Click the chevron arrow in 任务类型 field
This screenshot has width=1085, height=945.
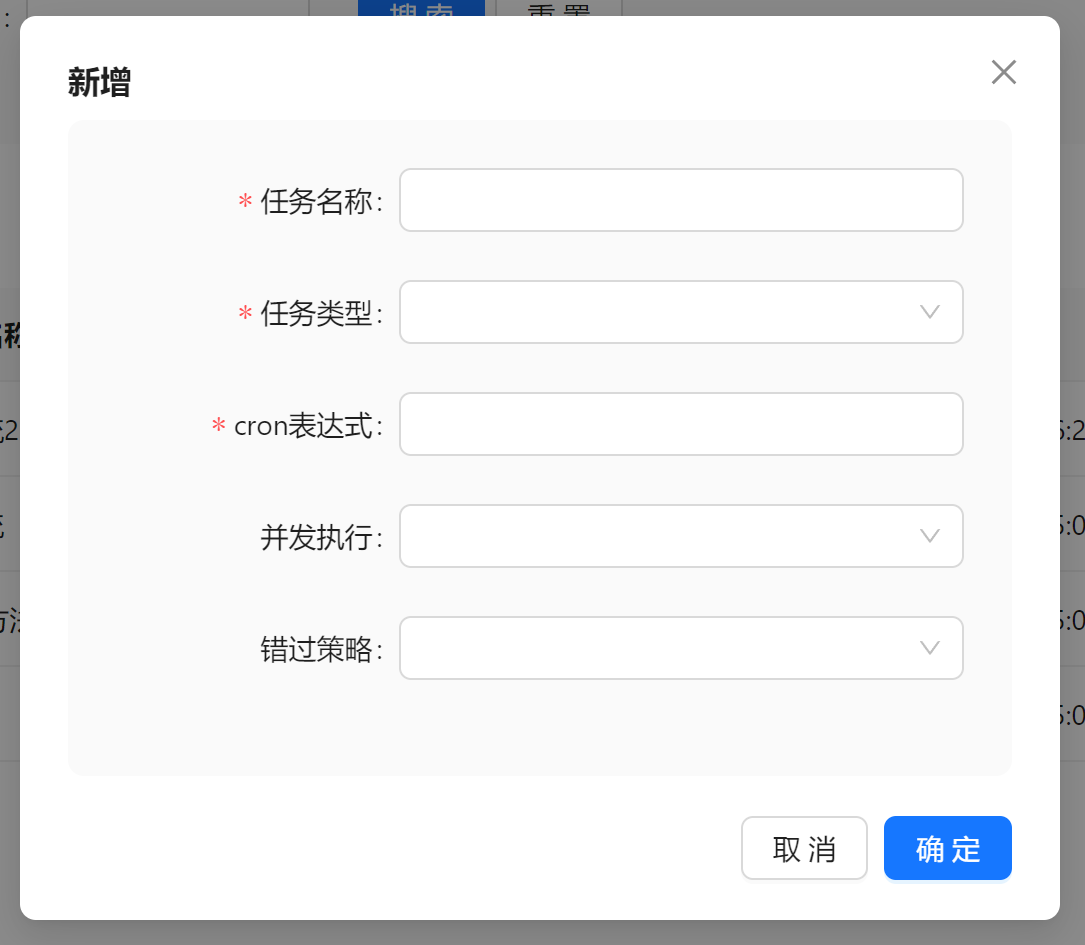click(x=929, y=312)
